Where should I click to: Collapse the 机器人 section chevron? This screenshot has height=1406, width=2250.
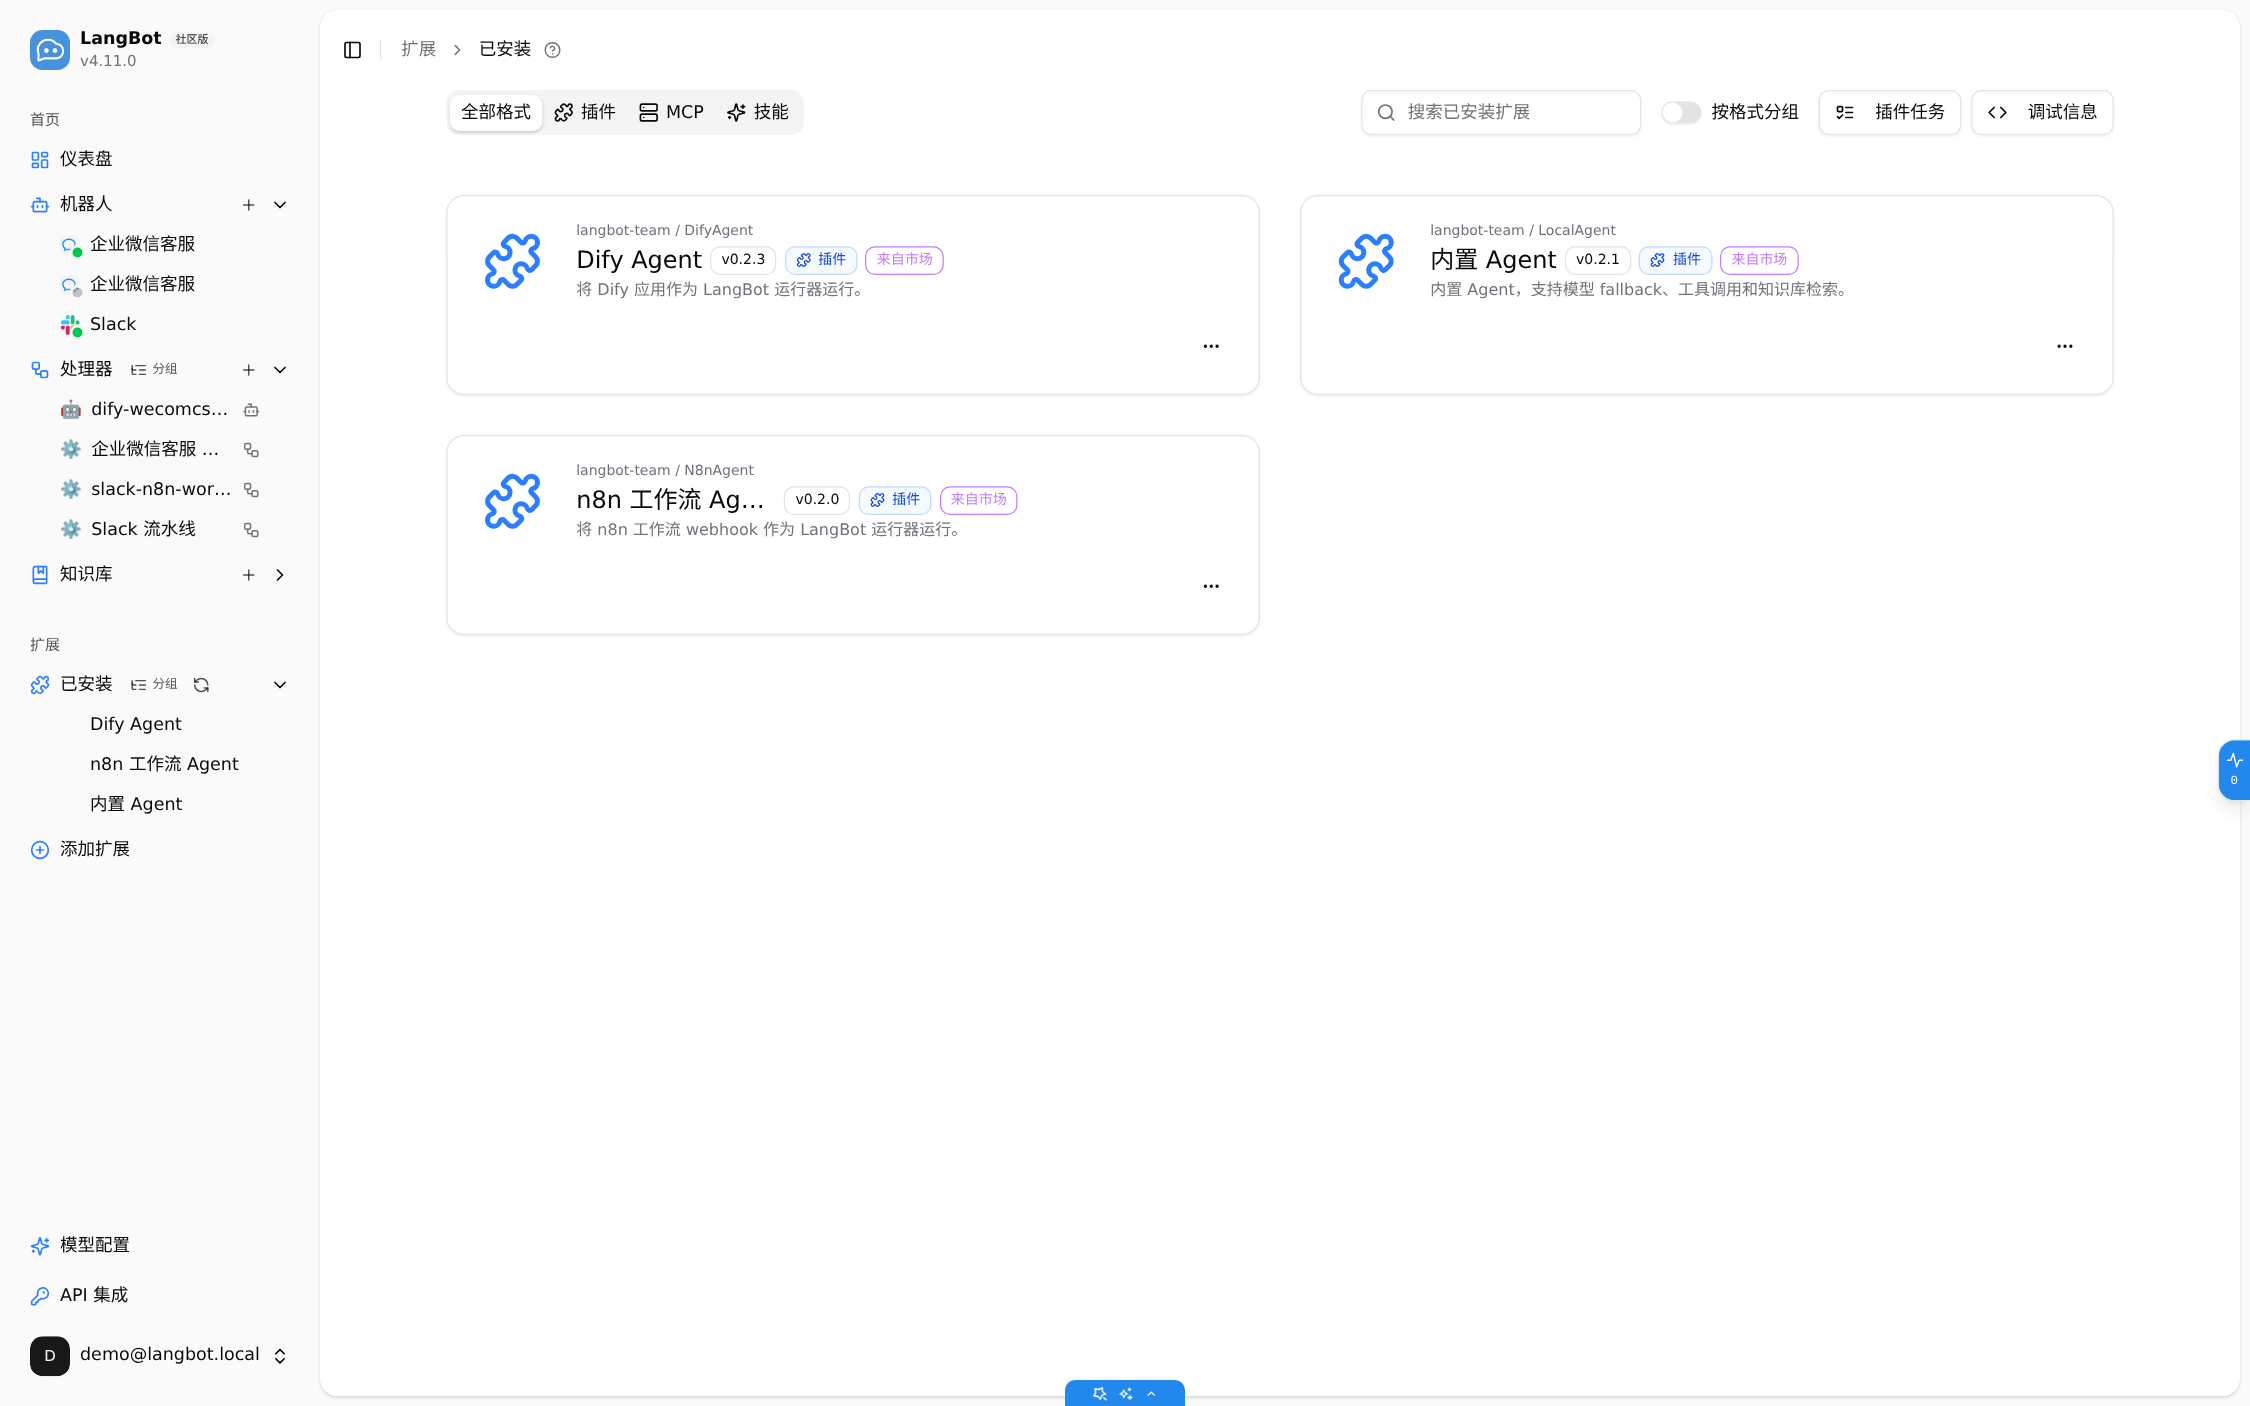[x=280, y=205]
